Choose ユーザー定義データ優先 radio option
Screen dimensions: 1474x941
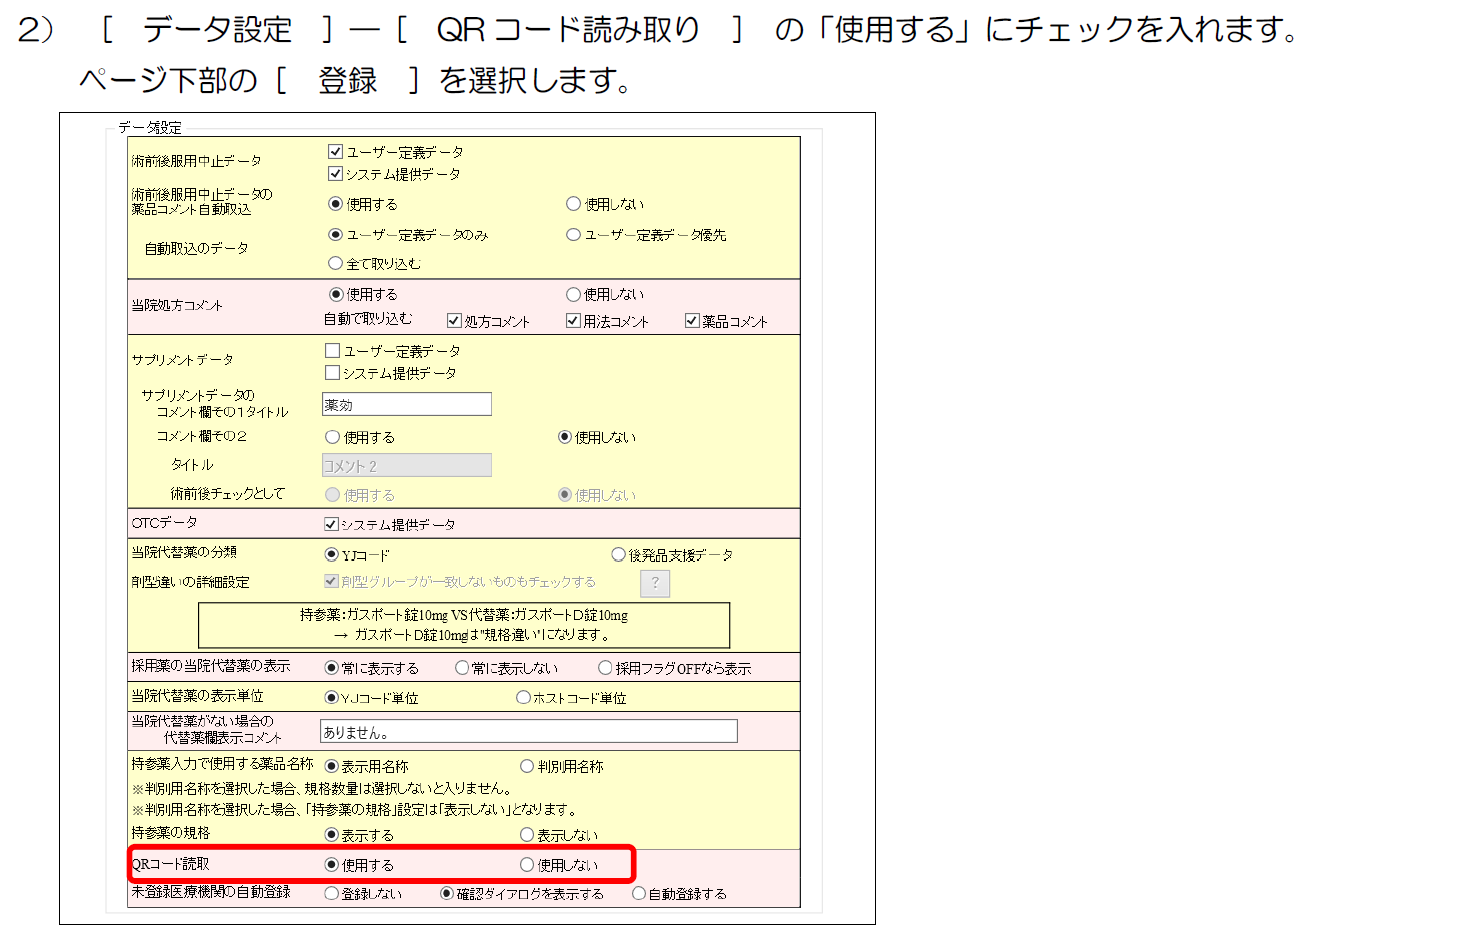coord(574,235)
